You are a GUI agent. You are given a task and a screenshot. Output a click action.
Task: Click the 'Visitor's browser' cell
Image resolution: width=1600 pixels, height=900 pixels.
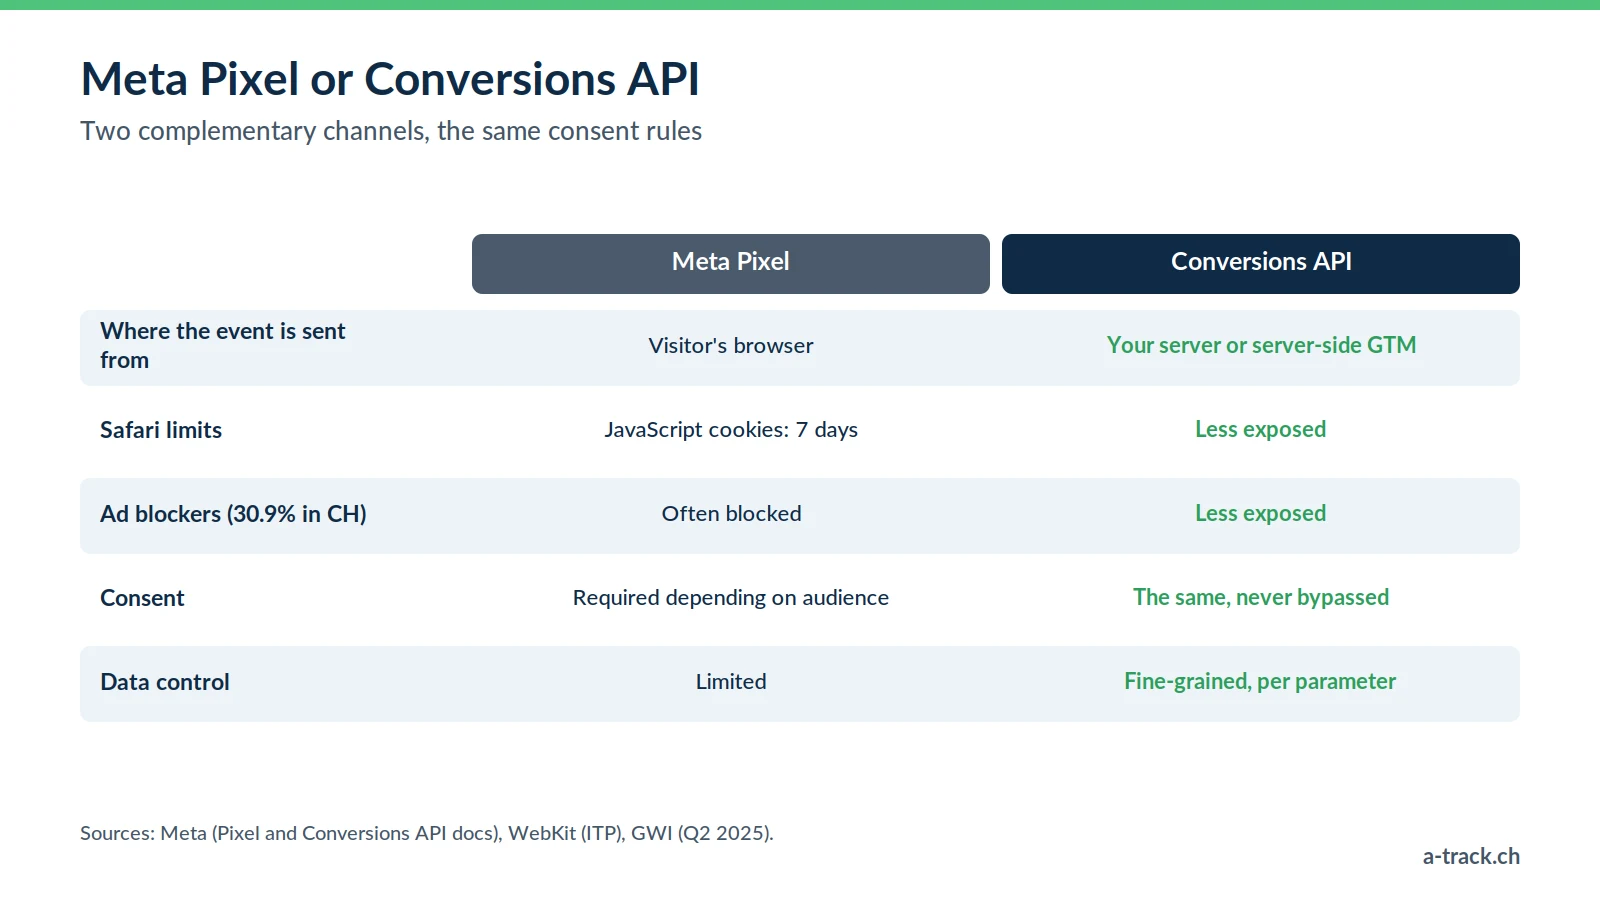click(731, 346)
